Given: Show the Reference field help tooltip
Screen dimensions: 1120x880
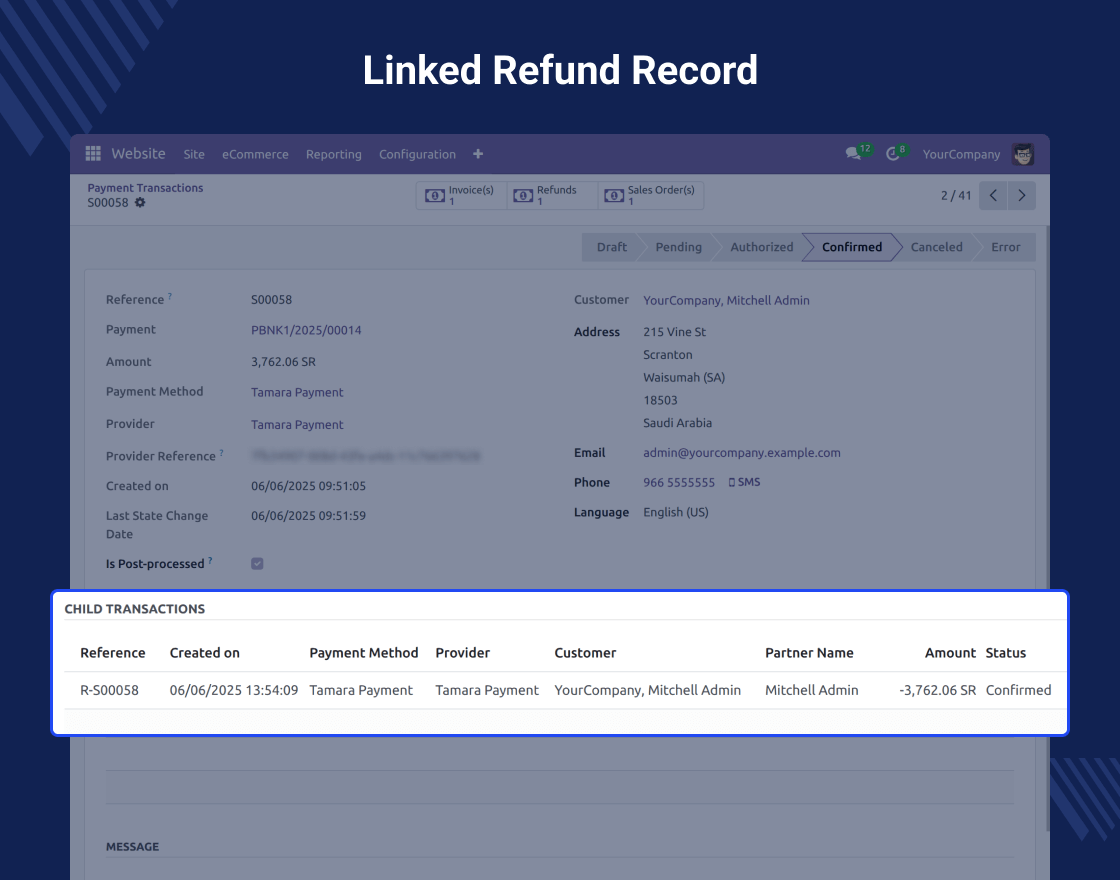Looking at the screenshot, I should tap(169, 295).
